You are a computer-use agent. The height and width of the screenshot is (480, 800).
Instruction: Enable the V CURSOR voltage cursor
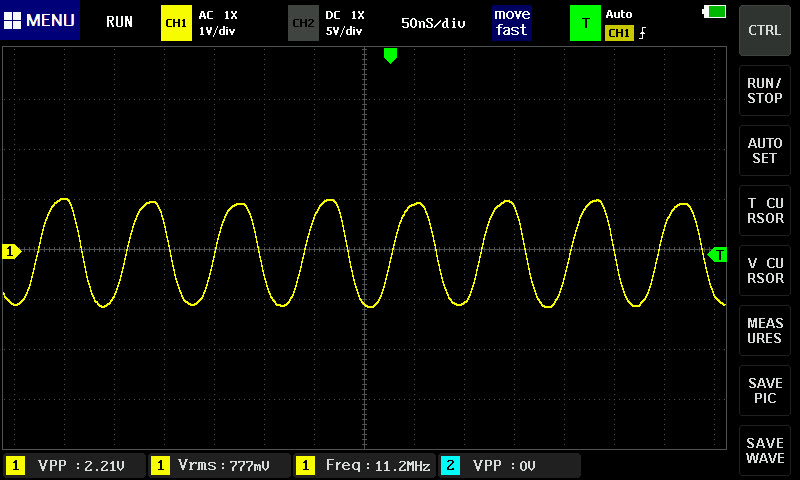click(x=764, y=270)
